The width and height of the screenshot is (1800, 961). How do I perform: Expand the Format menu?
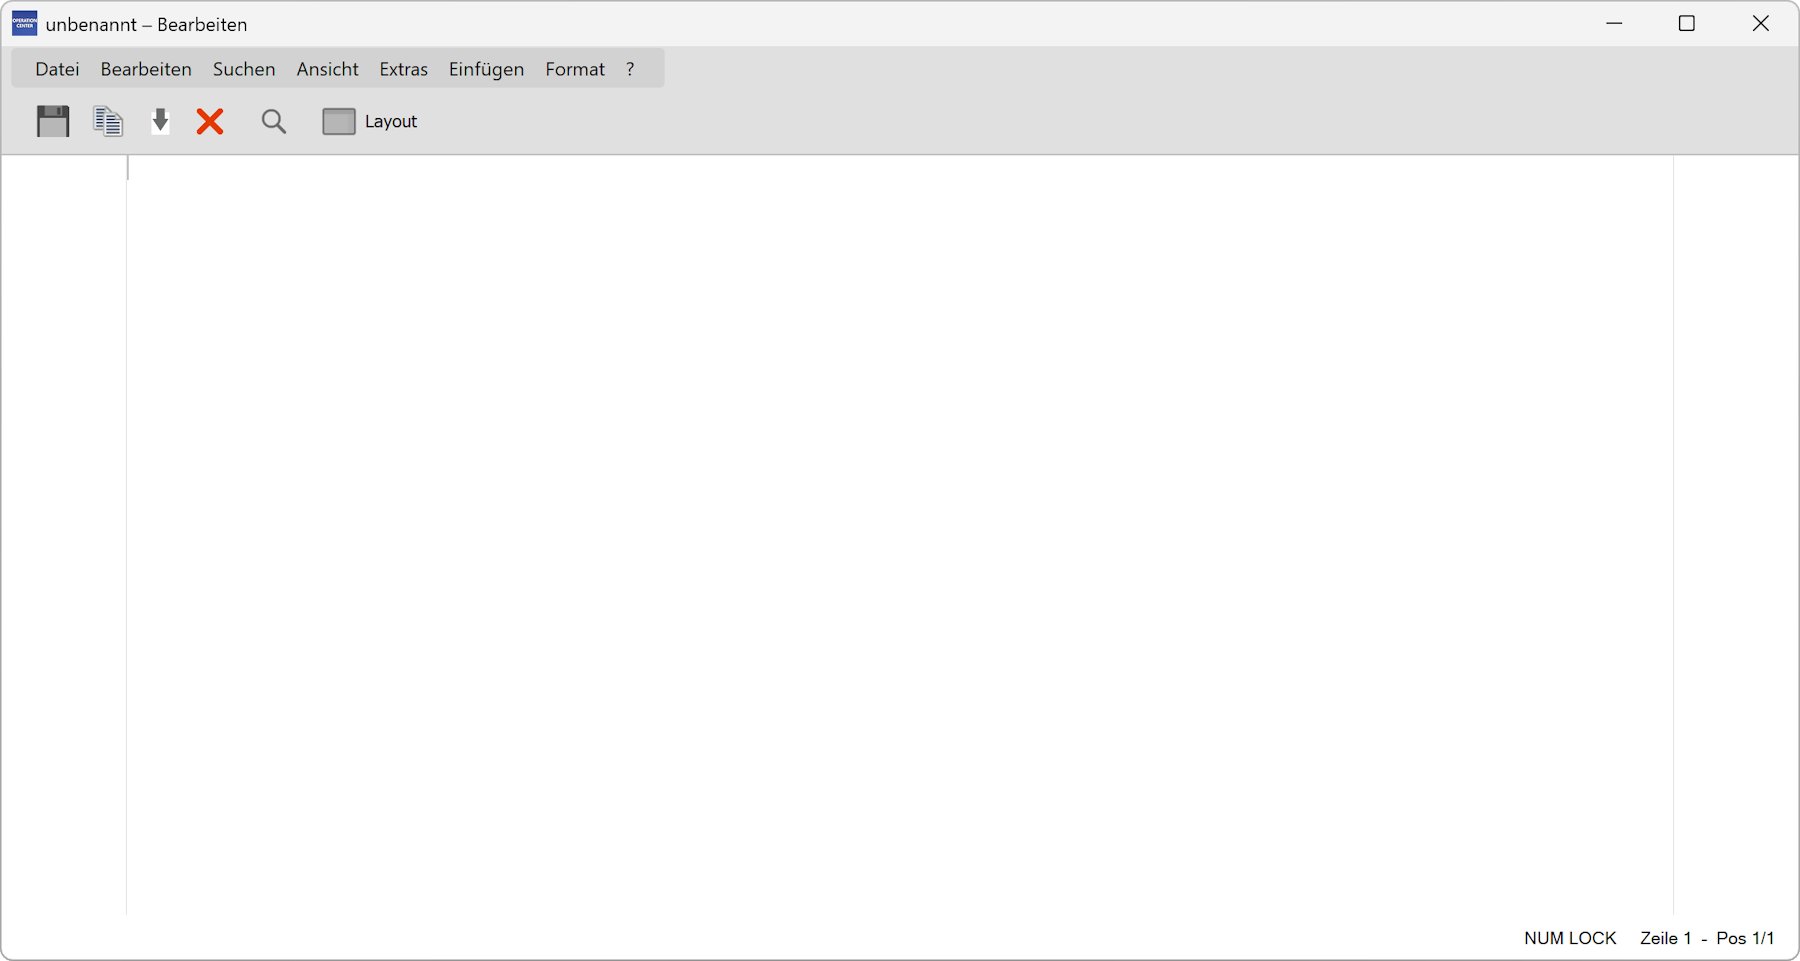coord(575,69)
